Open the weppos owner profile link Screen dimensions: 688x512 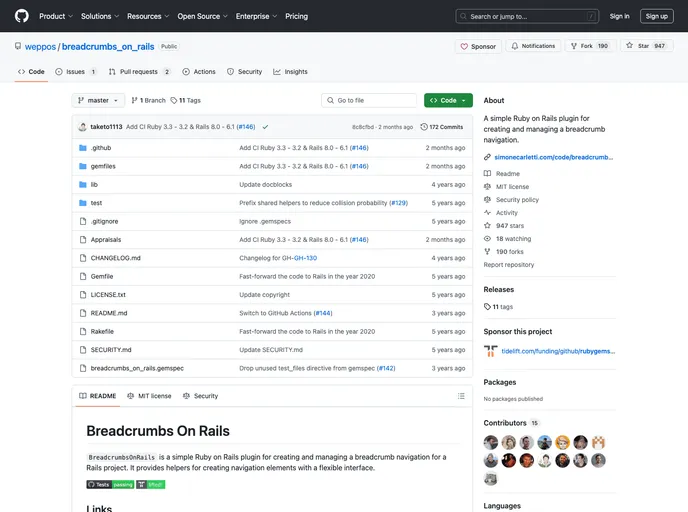coord(40,47)
